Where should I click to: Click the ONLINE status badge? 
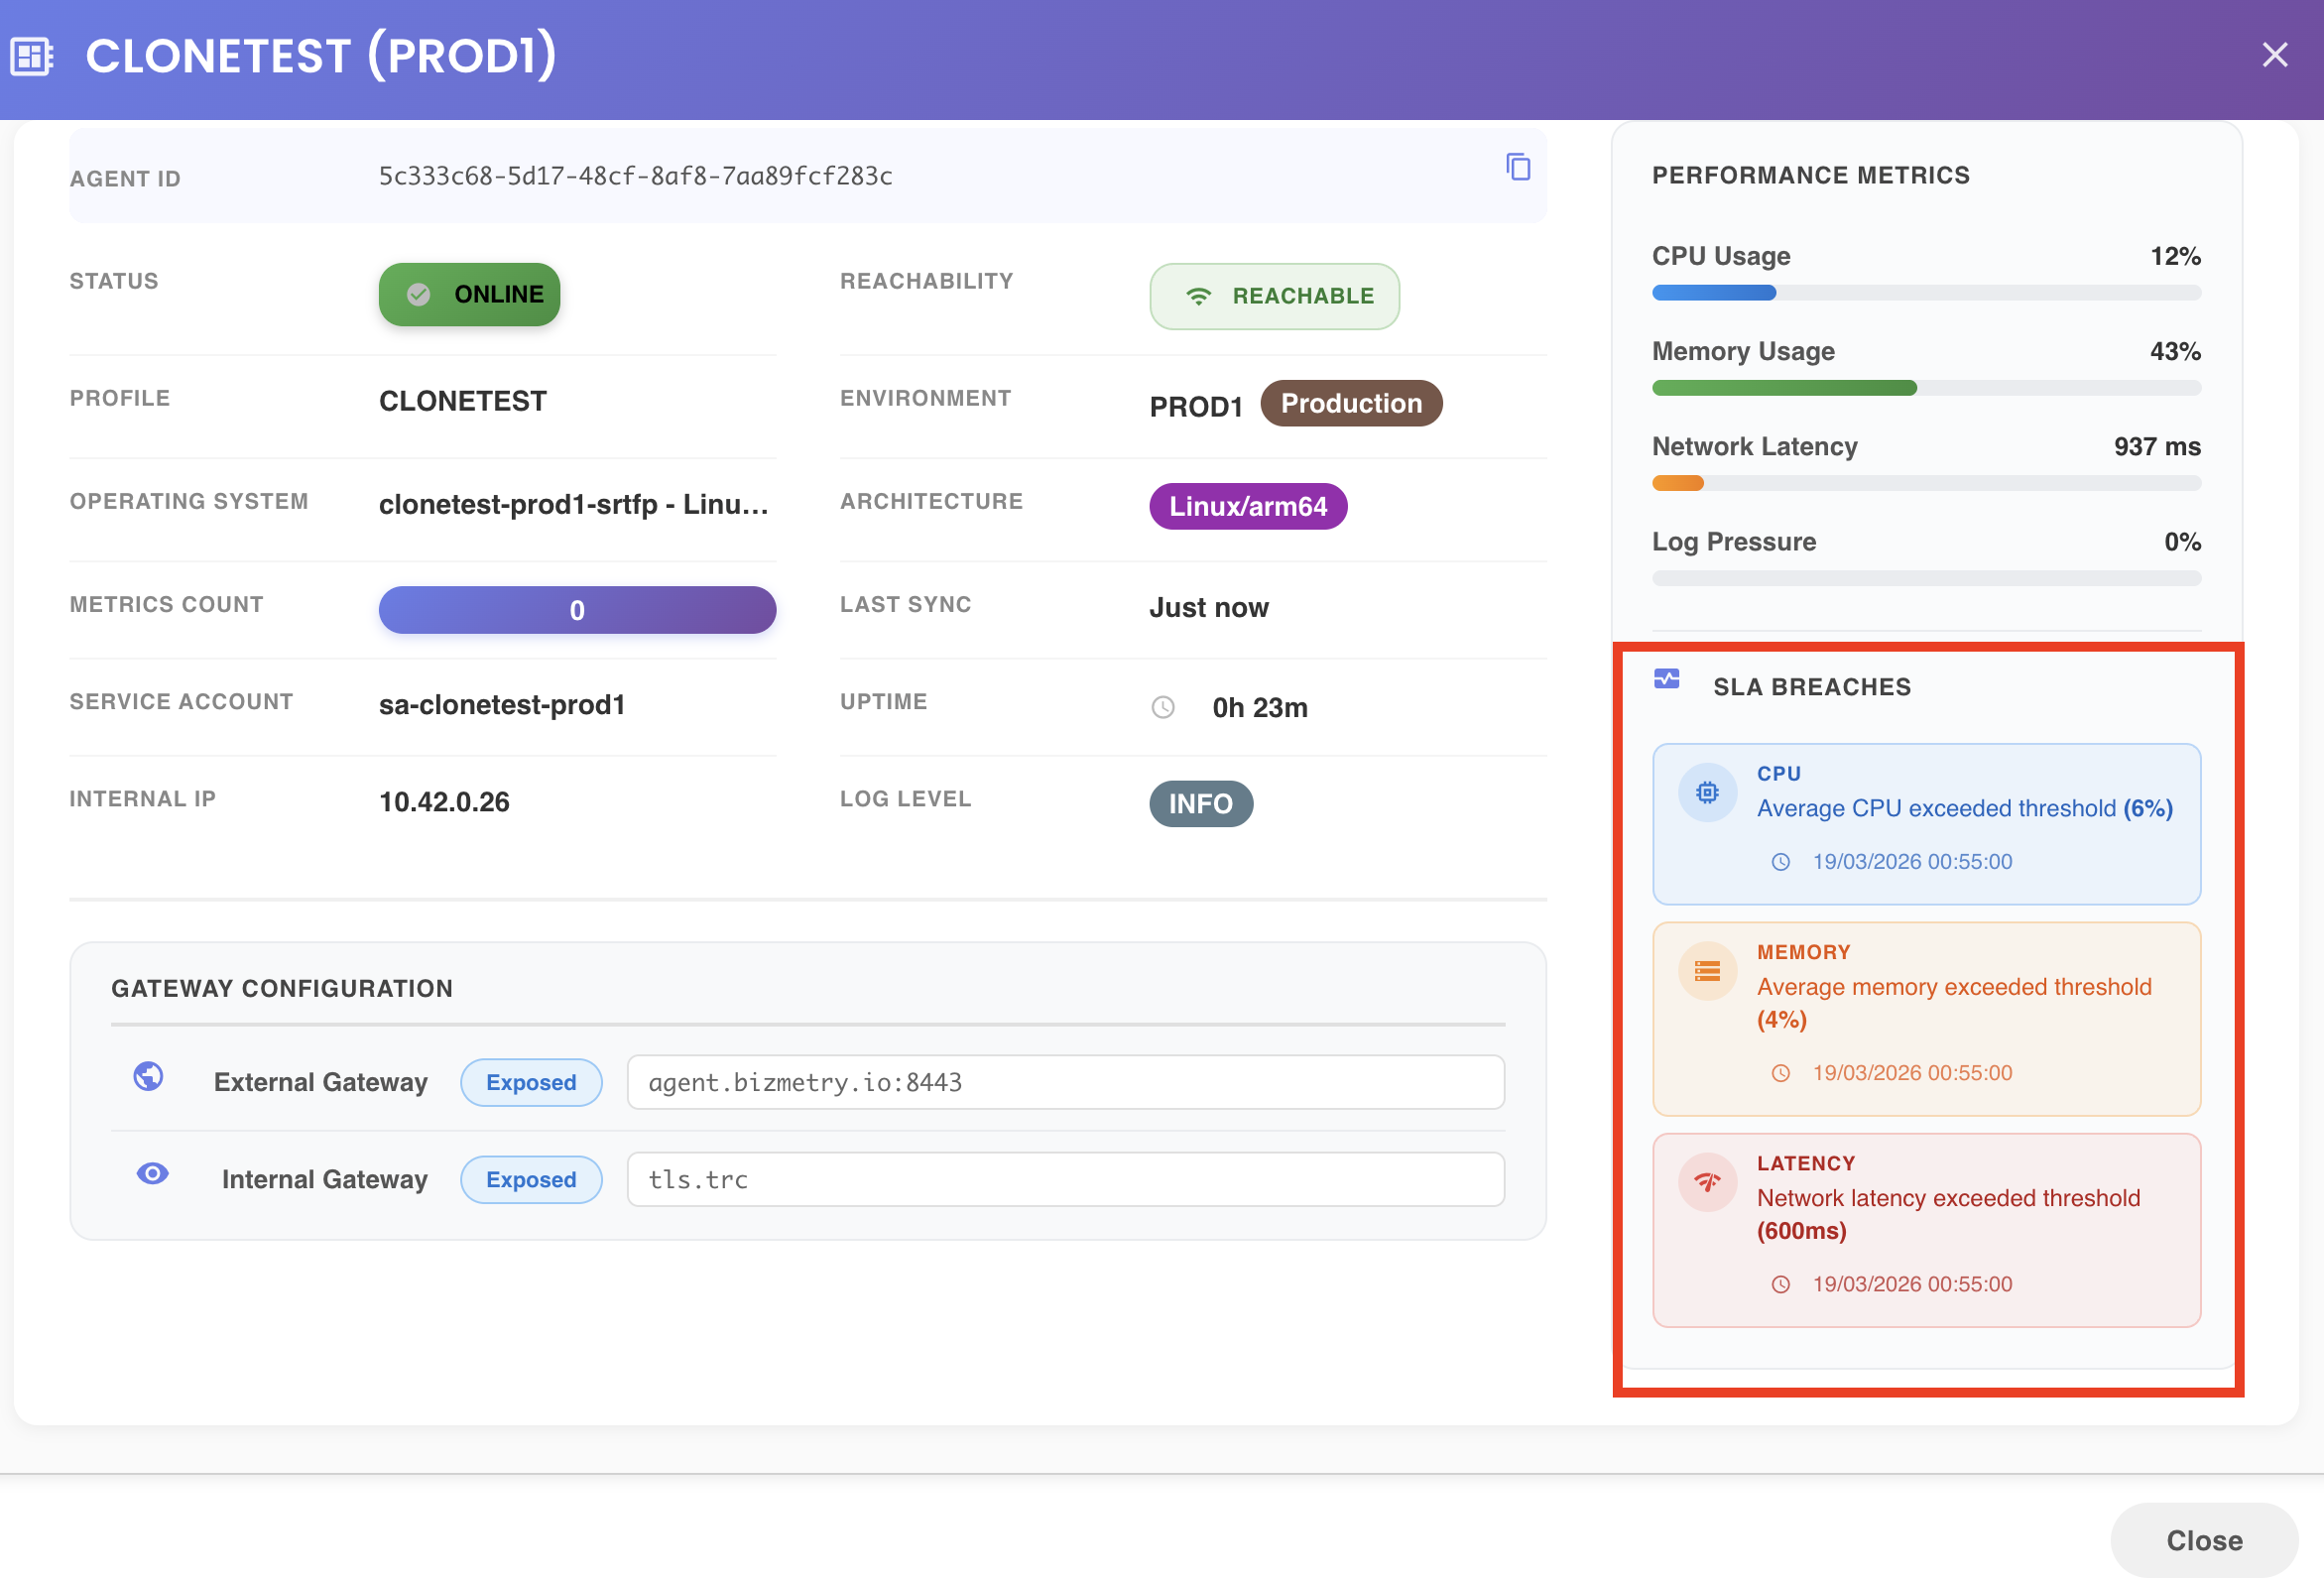[469, 294]
